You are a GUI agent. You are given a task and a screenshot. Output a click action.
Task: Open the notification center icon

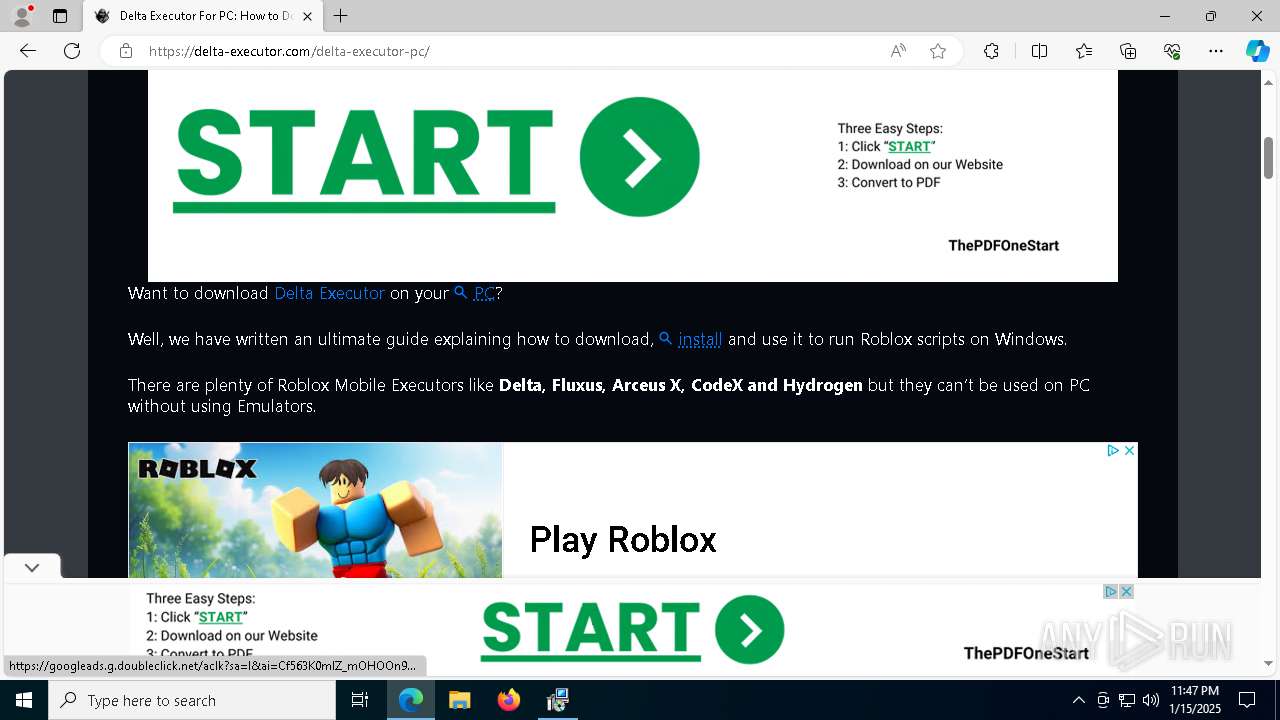click(1247, 700)
